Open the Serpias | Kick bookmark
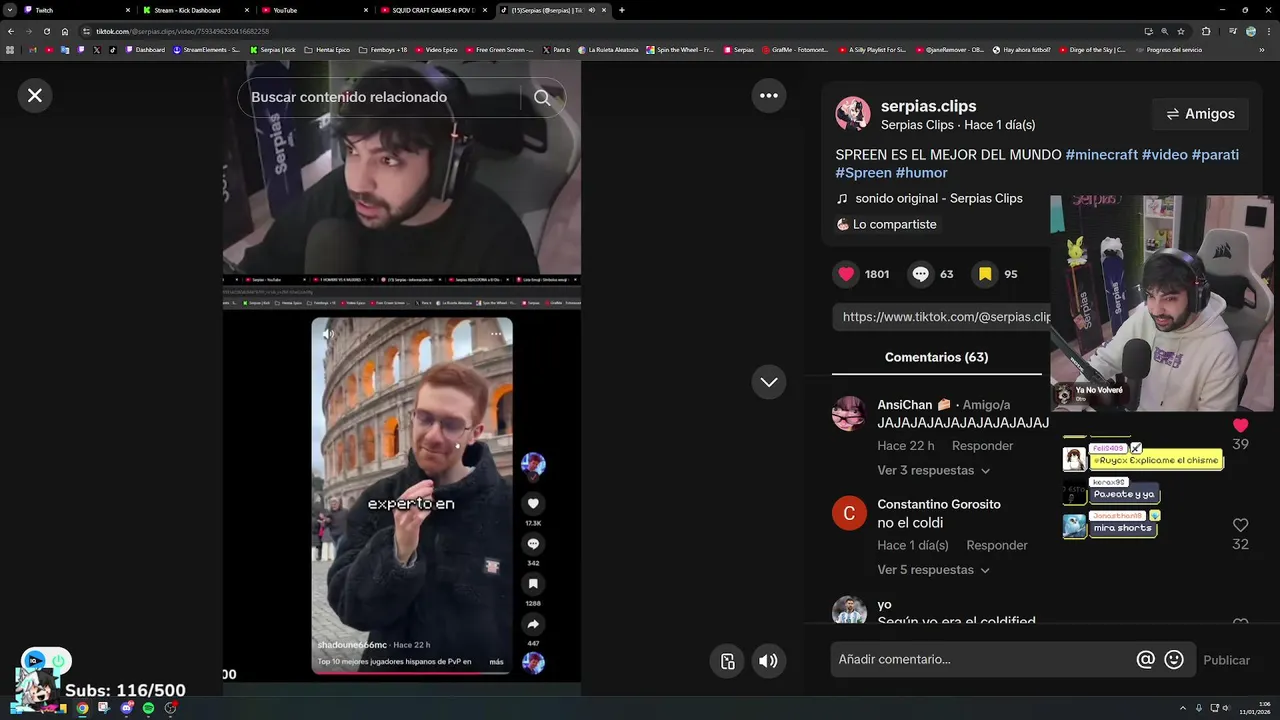 [273, 50]
